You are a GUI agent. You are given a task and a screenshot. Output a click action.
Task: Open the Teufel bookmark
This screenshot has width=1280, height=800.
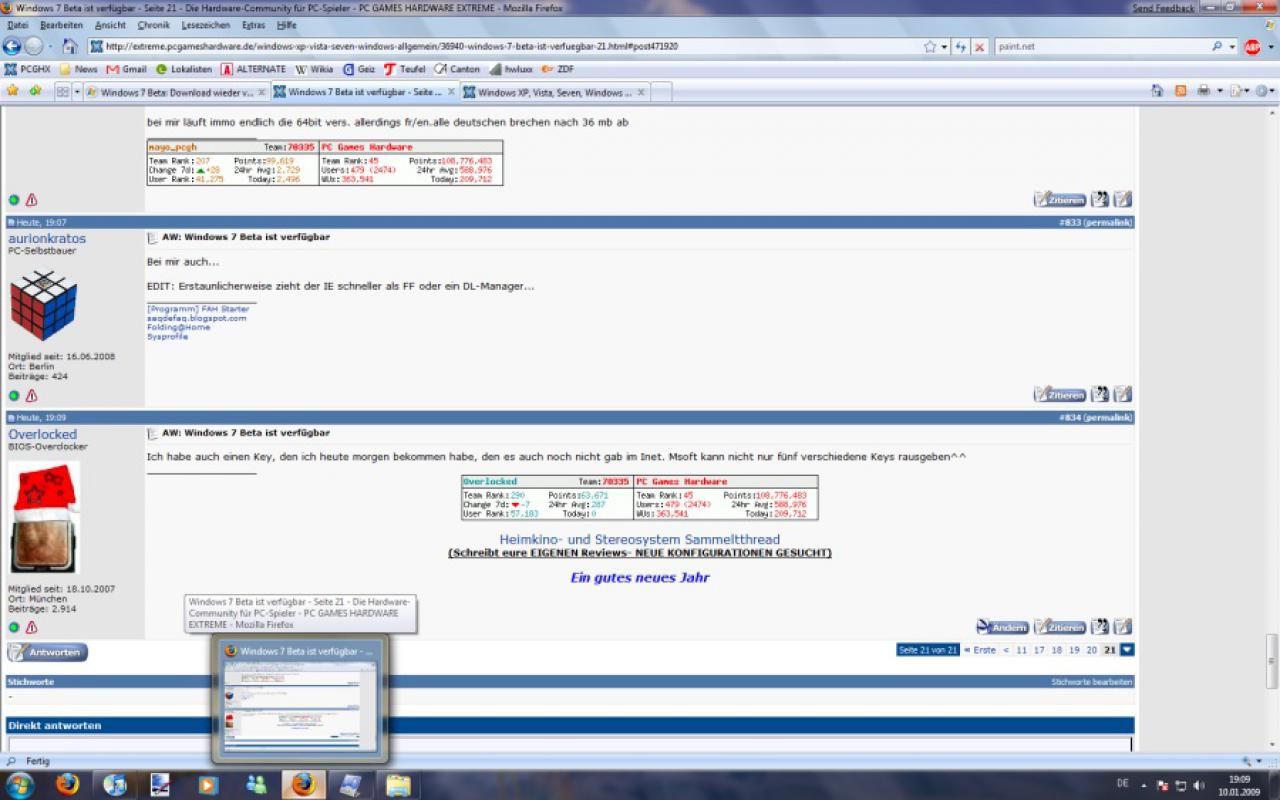click(x=405, y=69)
